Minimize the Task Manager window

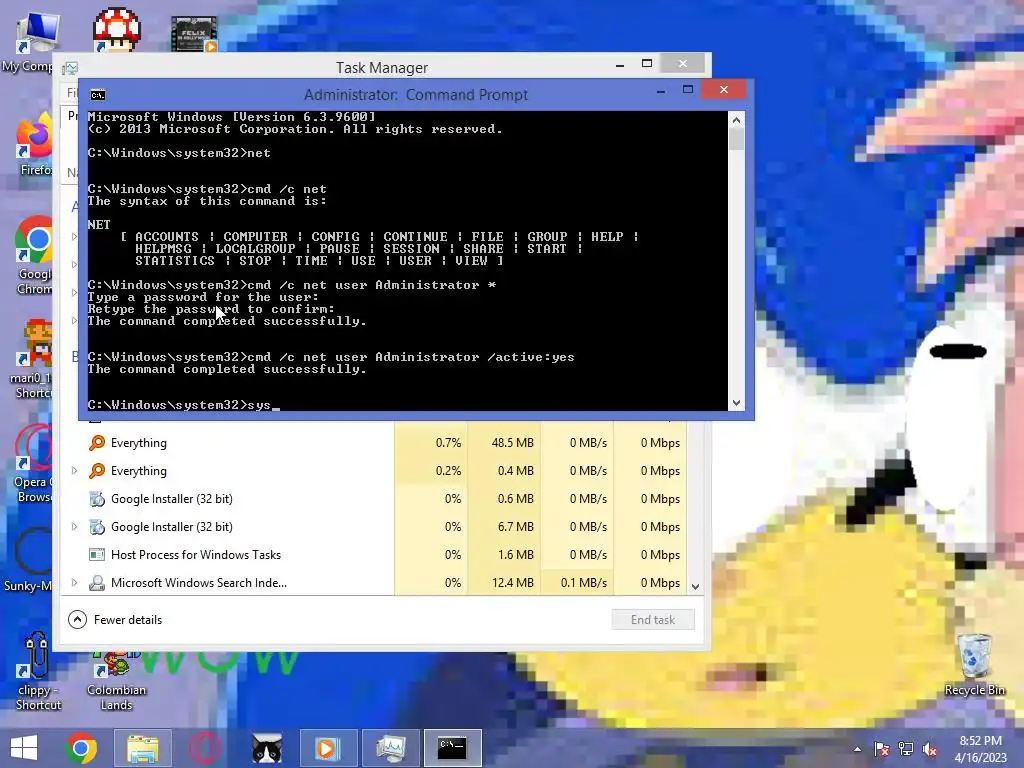point(620,64)
